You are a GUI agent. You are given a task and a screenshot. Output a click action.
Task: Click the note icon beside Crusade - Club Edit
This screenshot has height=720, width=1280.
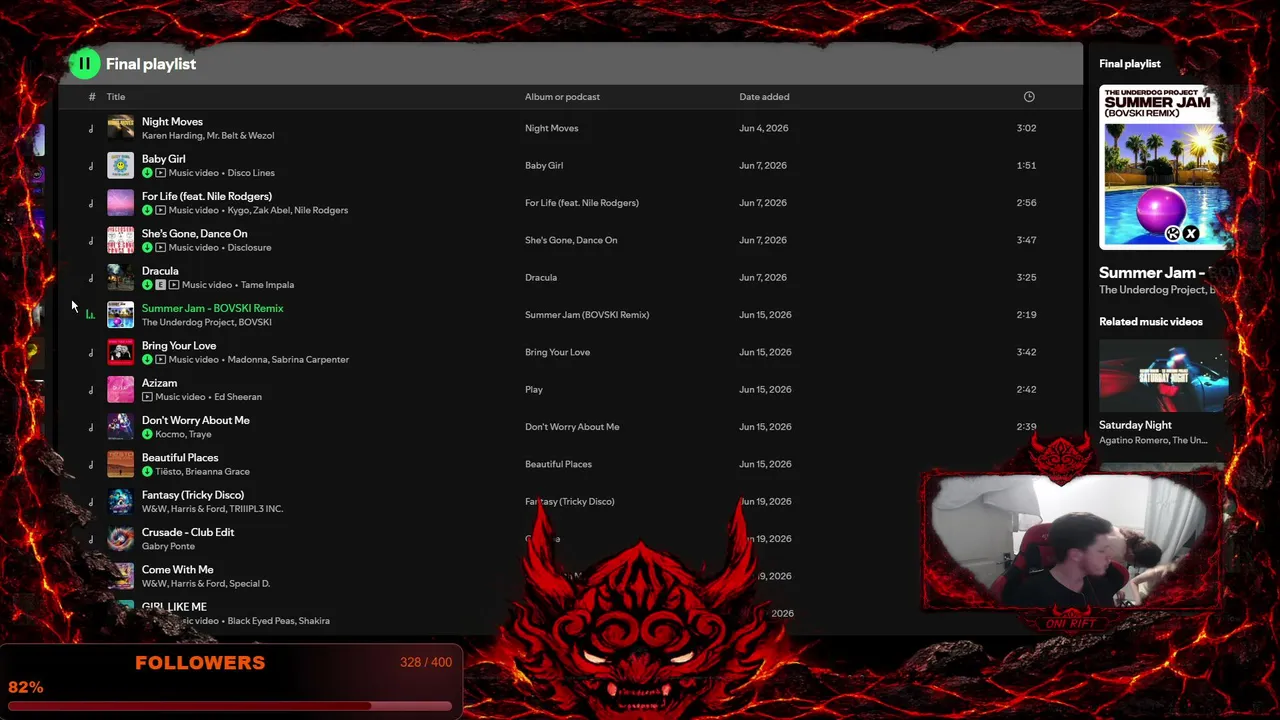(91, 539)
